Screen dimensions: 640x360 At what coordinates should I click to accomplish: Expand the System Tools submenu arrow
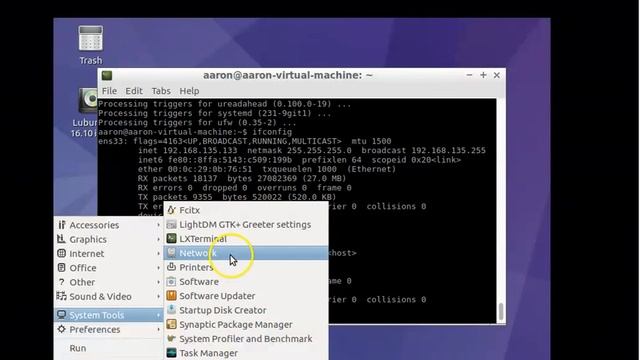pyautogui.click(x=158, y=315)
